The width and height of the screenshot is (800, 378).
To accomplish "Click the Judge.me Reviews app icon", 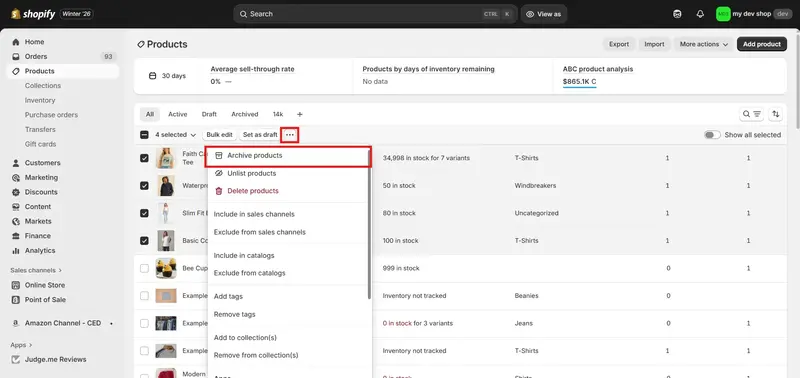I will (16, 359).
